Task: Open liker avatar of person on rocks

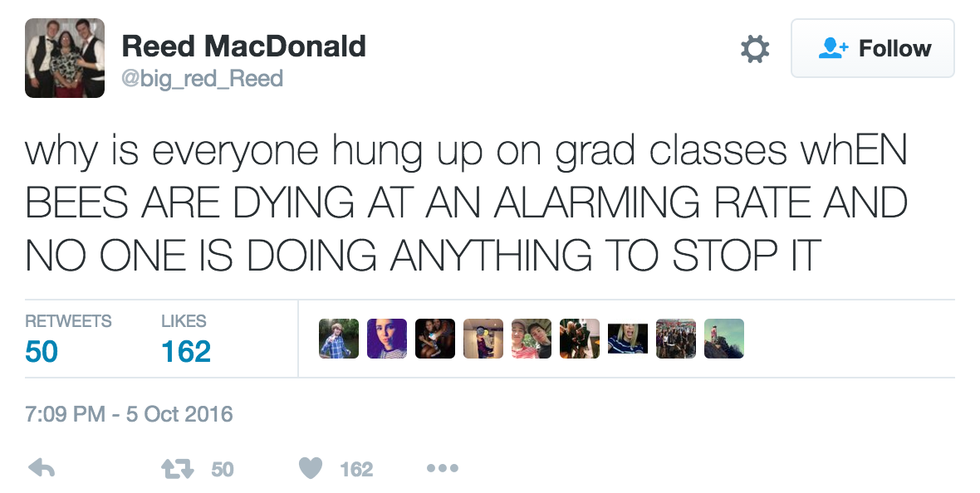Action: 724,339
